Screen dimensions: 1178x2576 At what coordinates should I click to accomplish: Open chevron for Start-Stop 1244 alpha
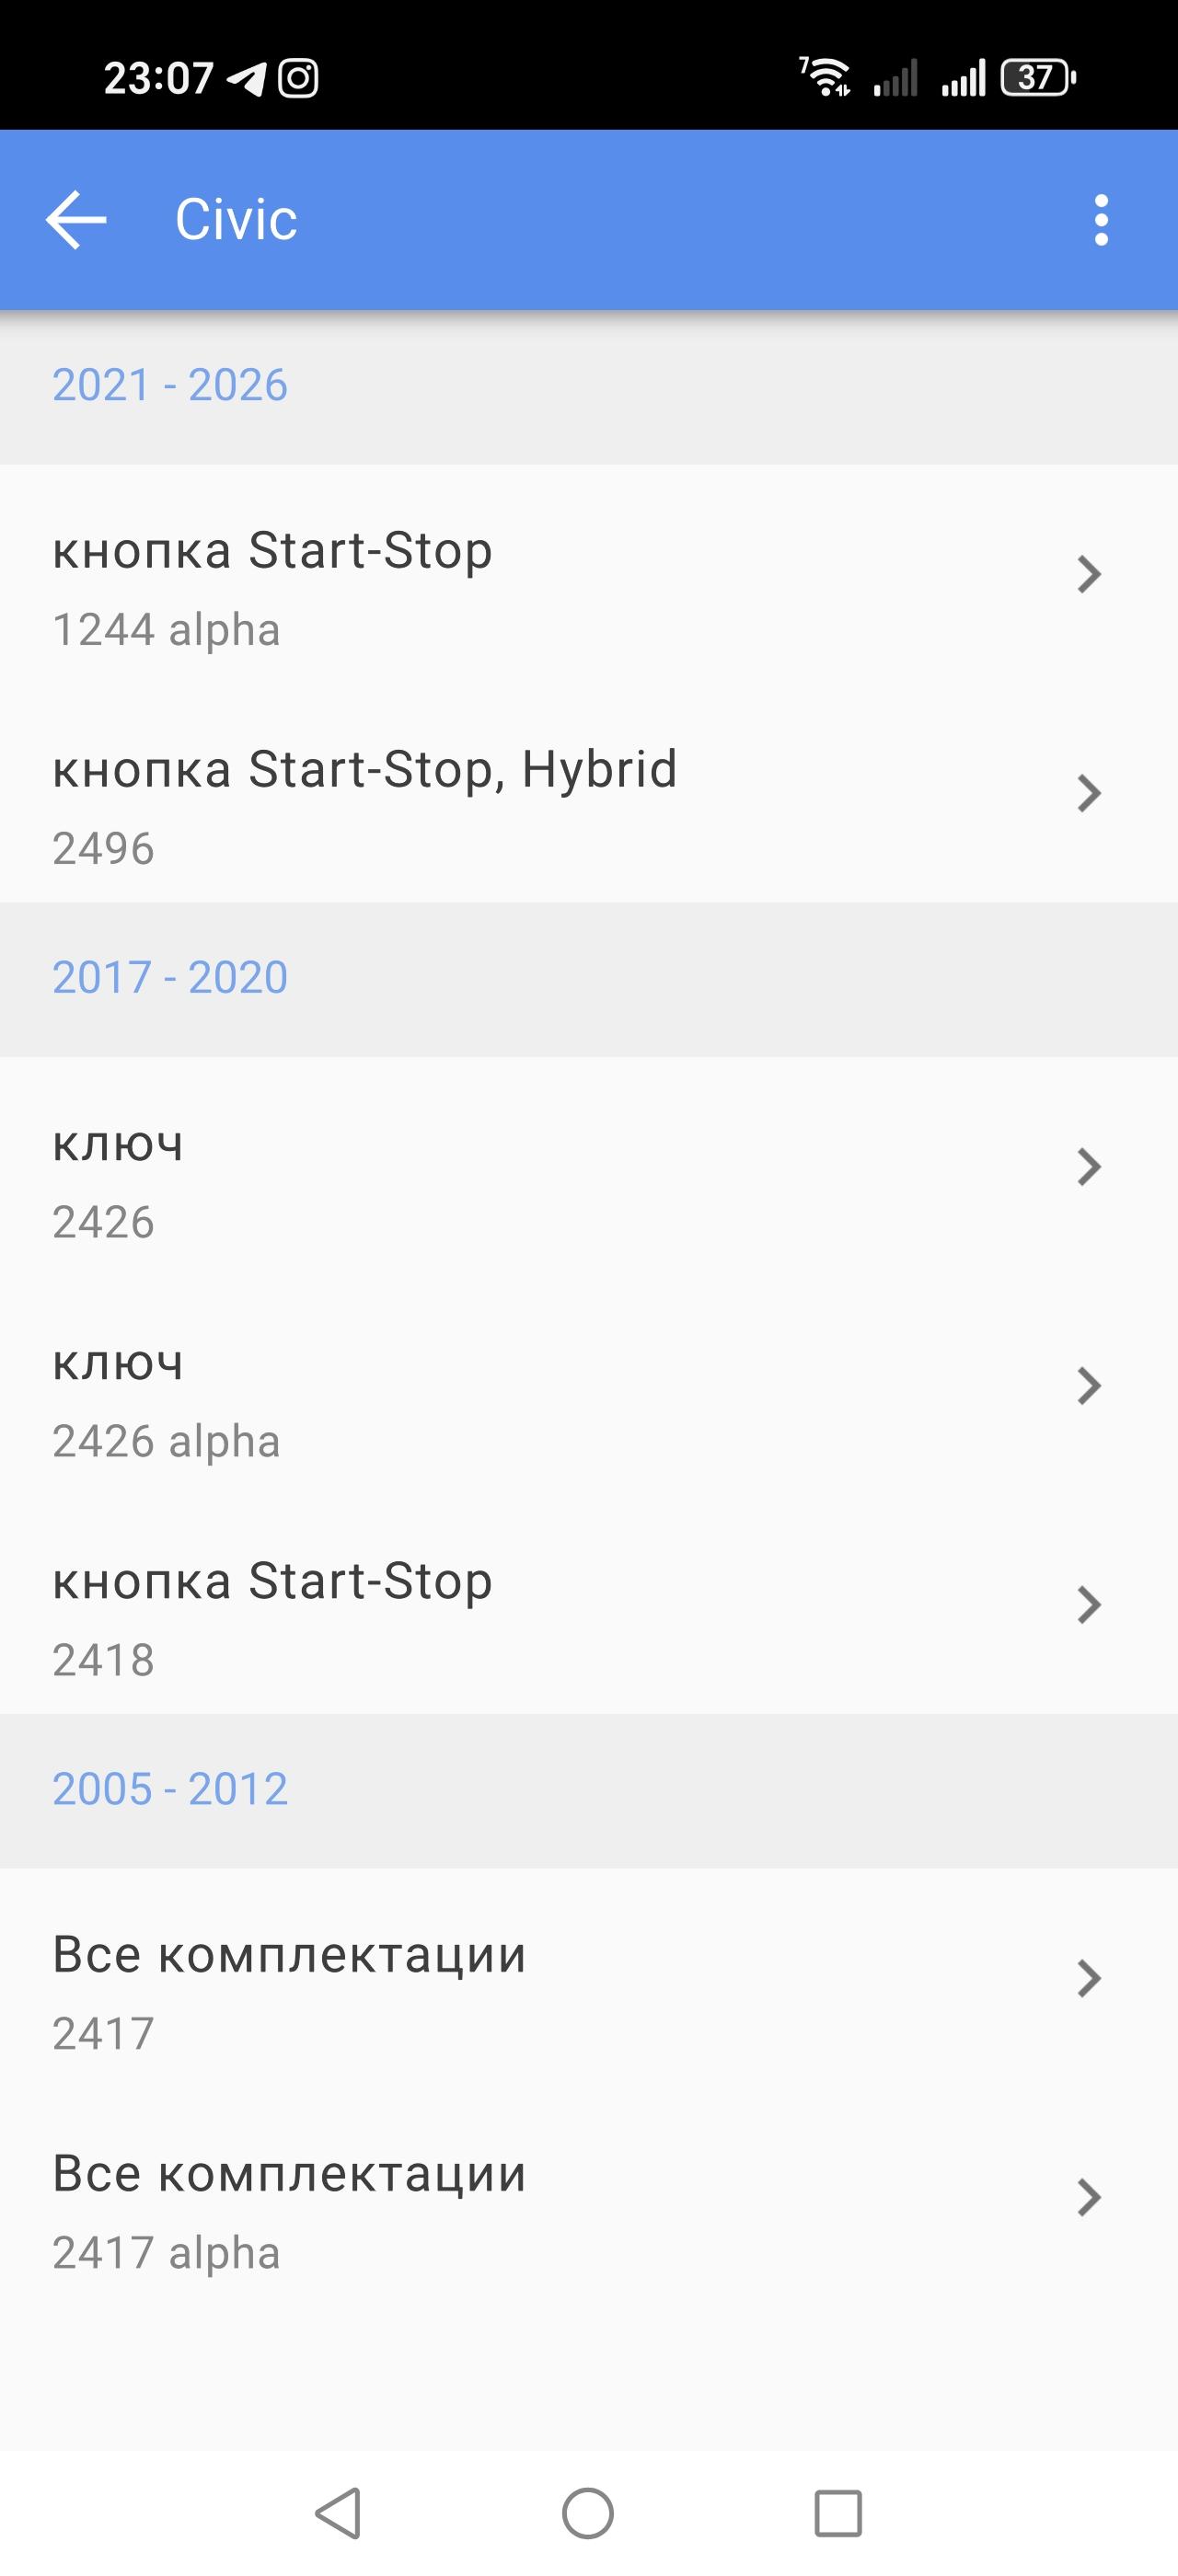tap(1089, 574)
